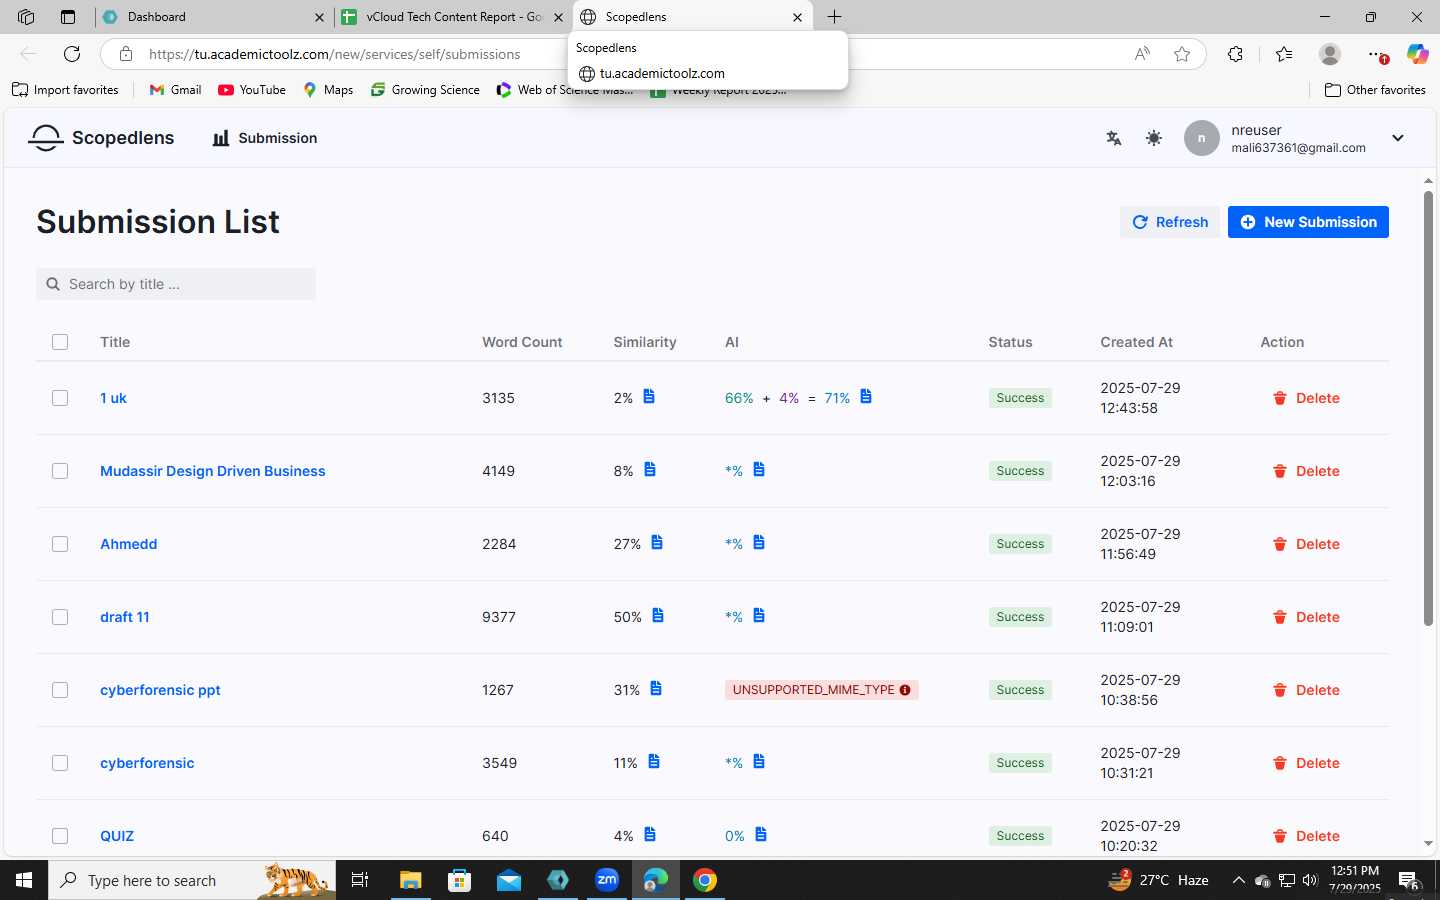Delete the 1 uk submission
Image resolution: width=1440 pixels, height=900 pixels.
tap(1306, 398)
